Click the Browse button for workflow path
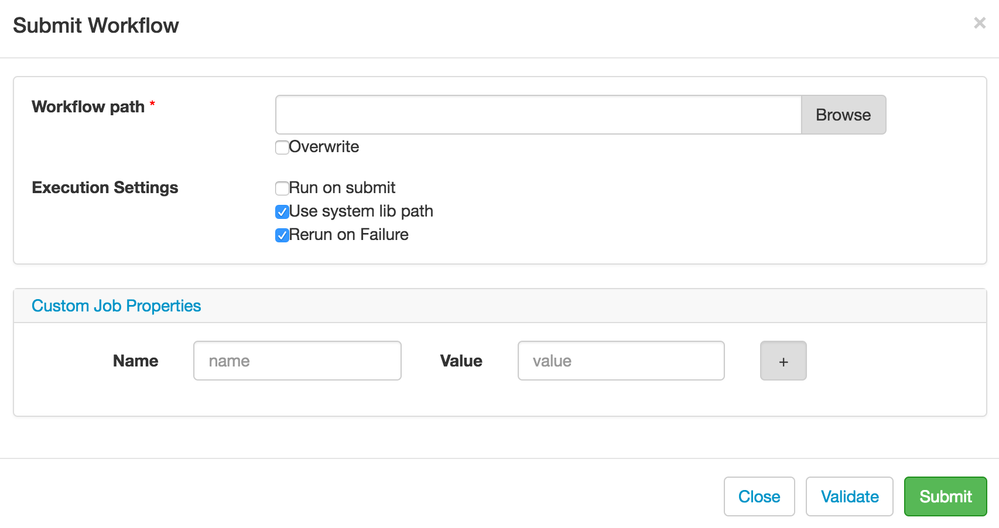The height and width of the screenshot is (528, 999). pyautogui.click(x=843, y=115)
